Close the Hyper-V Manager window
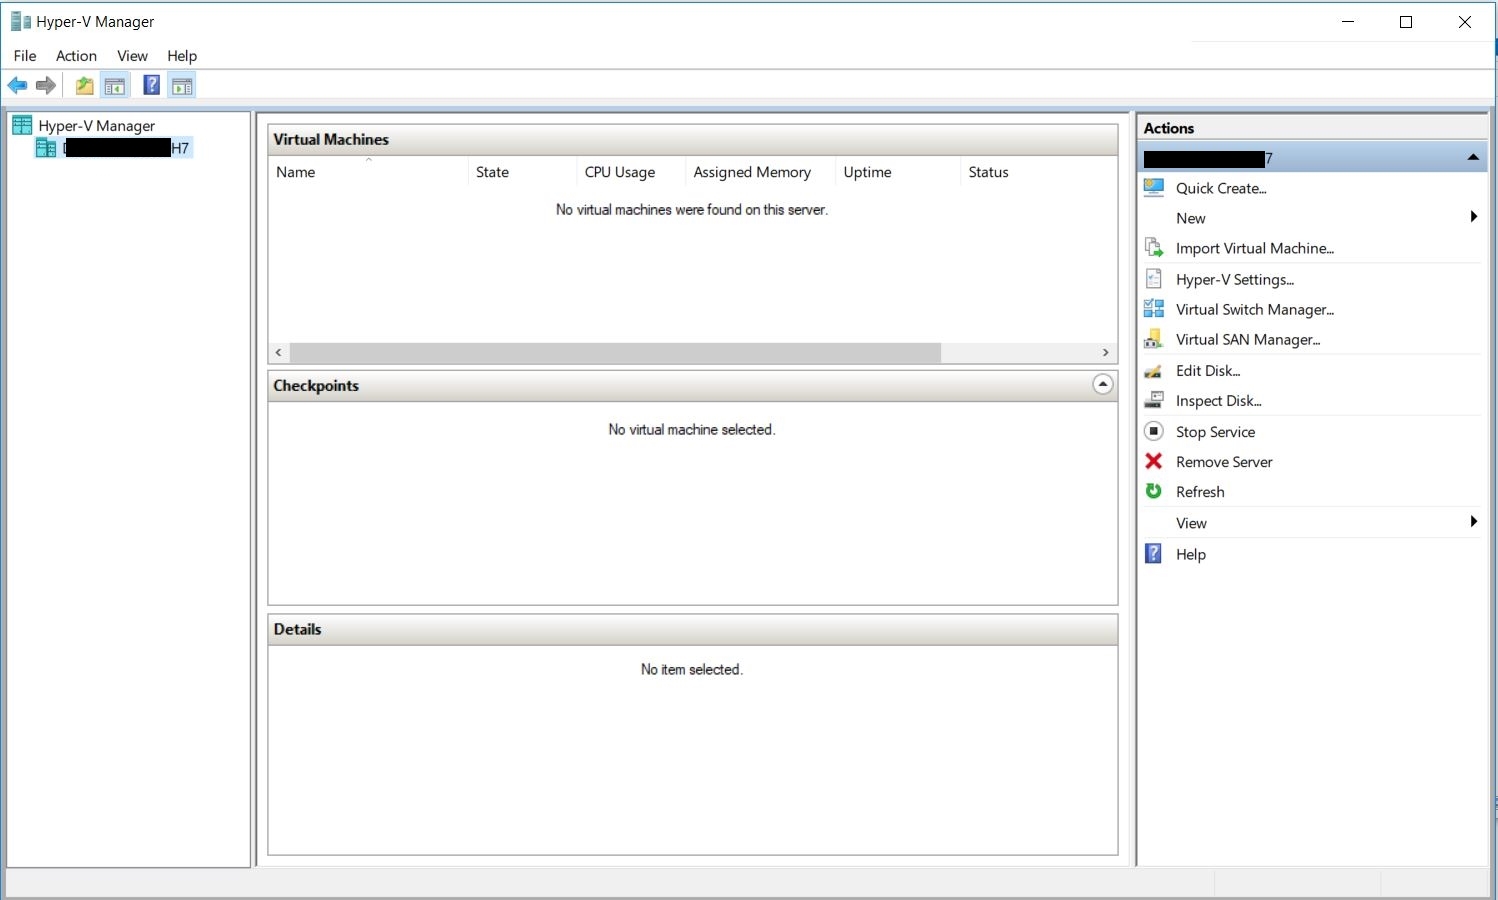Viewport: 1498px width, 900px height. point(1464,21)
